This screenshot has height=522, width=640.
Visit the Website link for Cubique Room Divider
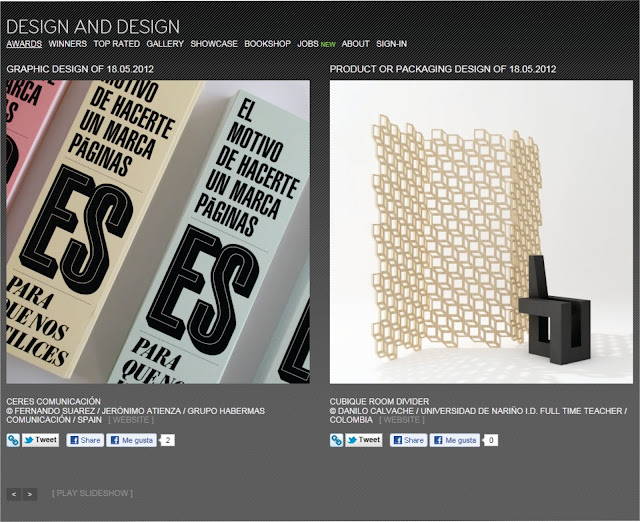(x=402, y=420)
